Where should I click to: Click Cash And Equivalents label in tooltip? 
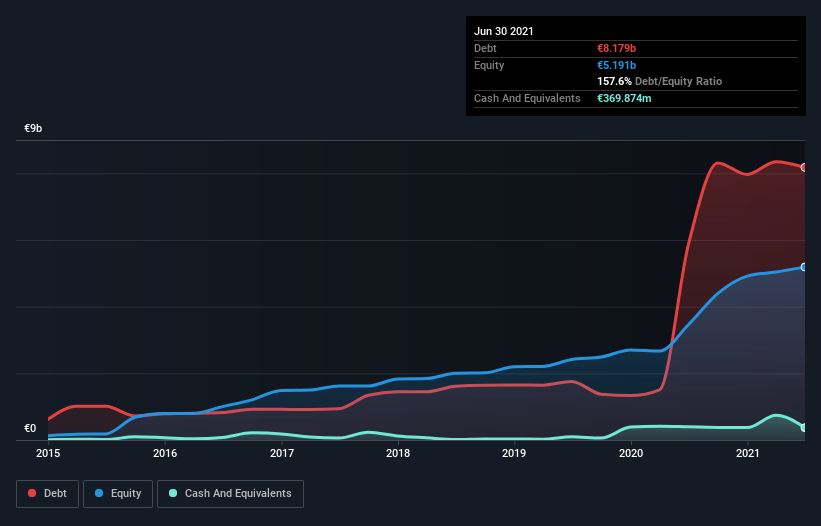click(527, 98)
